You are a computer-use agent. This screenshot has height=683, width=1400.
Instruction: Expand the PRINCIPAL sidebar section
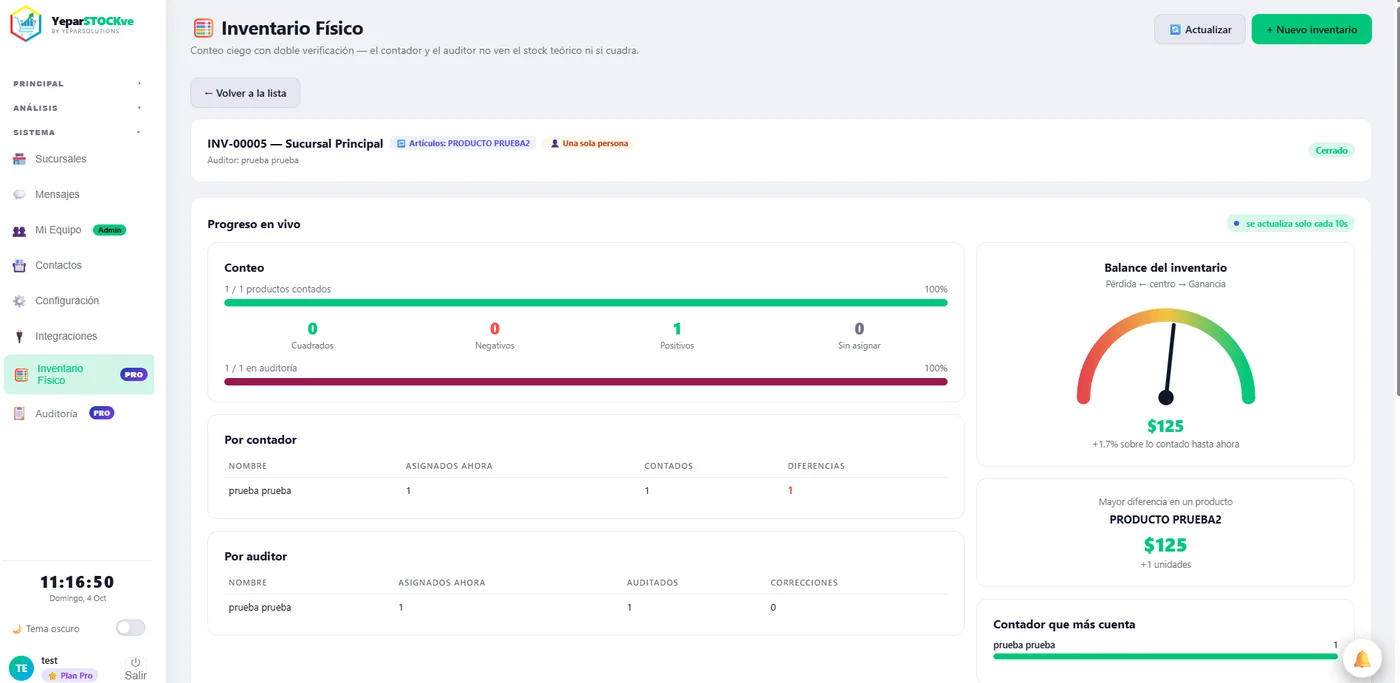tap(77, 84)
